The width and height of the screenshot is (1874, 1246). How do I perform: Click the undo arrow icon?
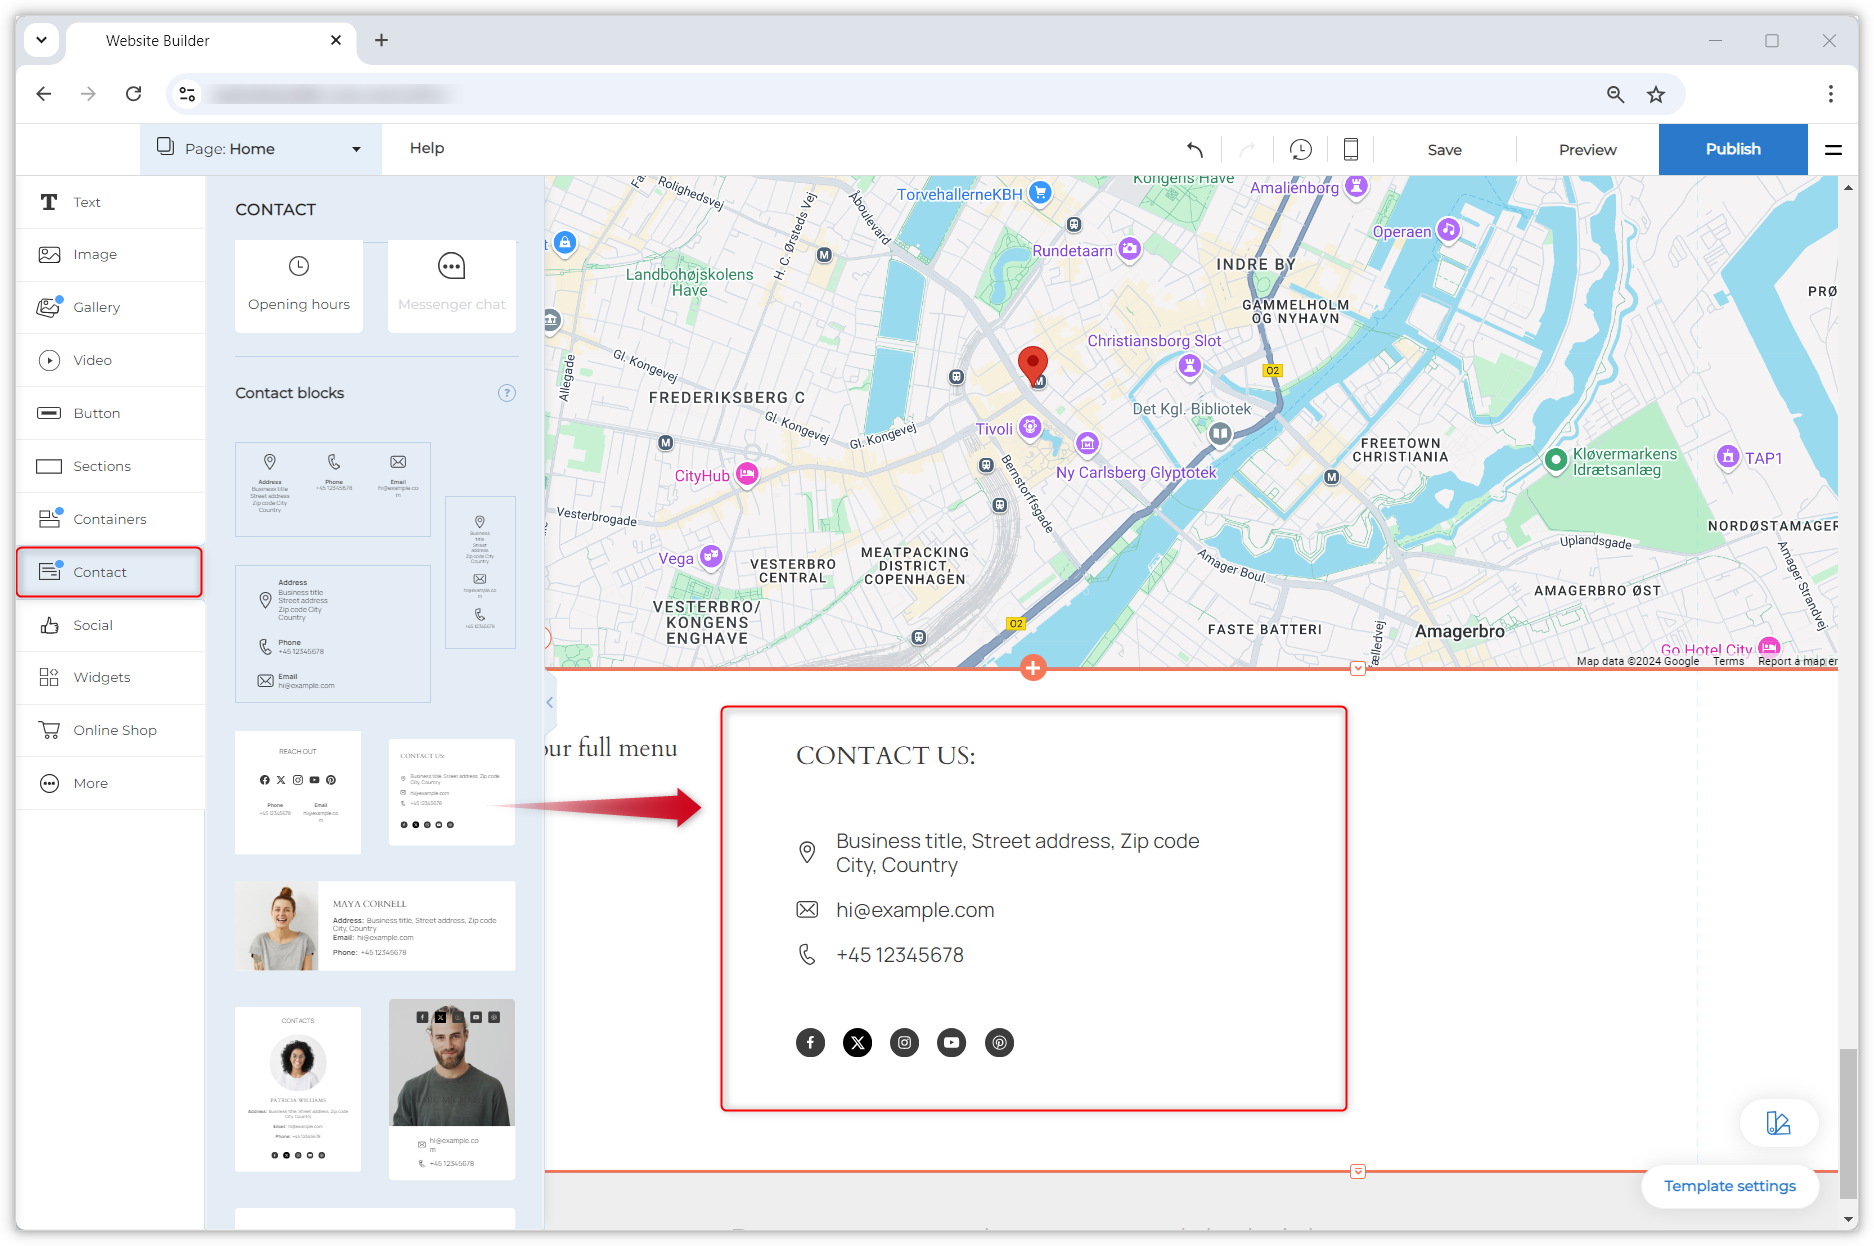(1195, 150)
